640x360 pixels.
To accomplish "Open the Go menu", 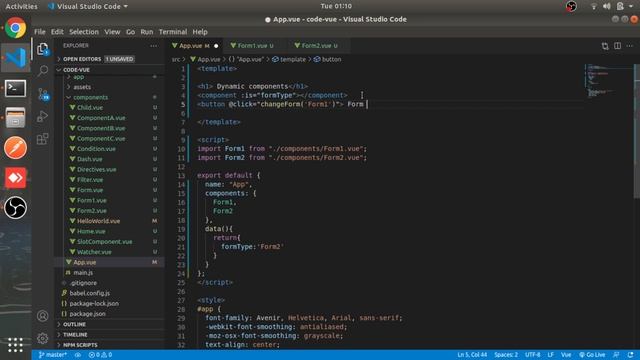I will point(130,32).
